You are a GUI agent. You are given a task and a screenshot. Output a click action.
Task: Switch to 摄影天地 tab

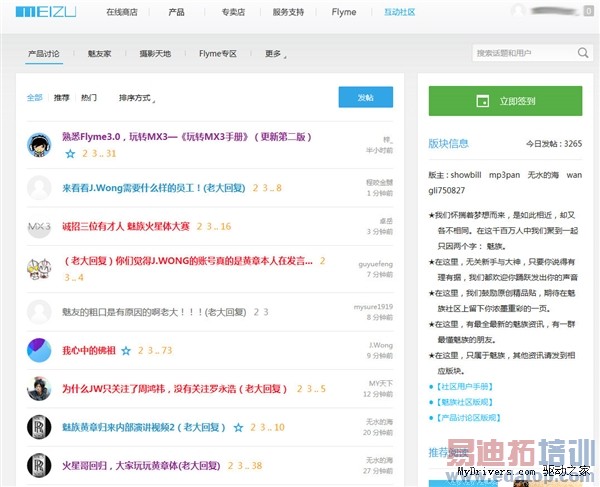pyautogui.click(x=155, y=54)
